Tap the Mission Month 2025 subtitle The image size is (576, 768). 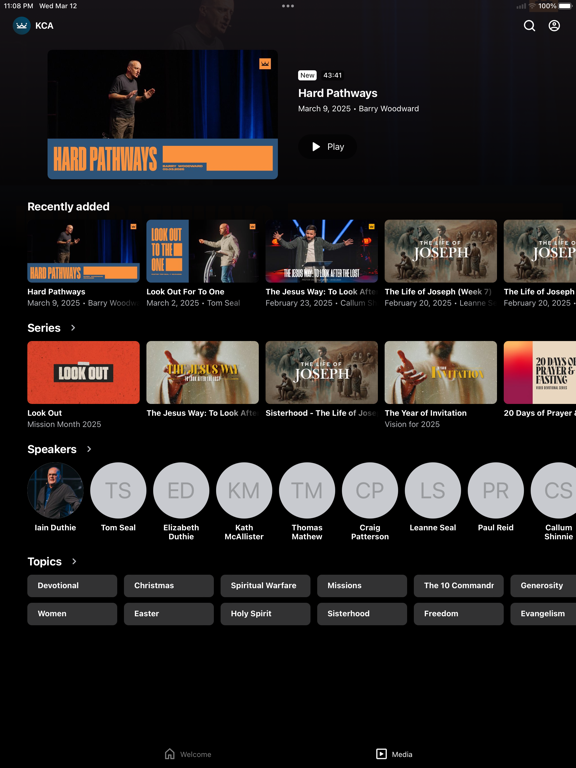(64, 424)
